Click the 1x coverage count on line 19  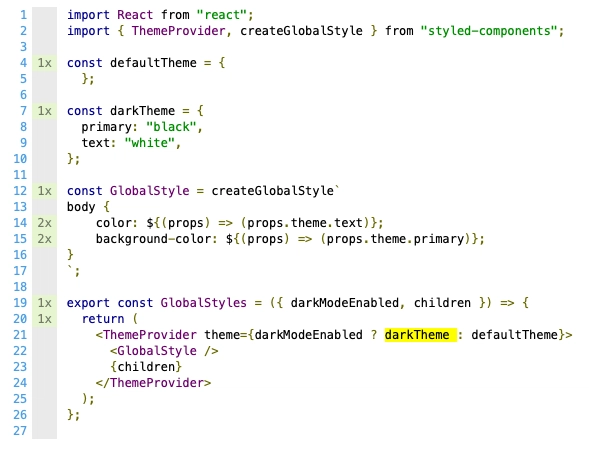[44, 303]
